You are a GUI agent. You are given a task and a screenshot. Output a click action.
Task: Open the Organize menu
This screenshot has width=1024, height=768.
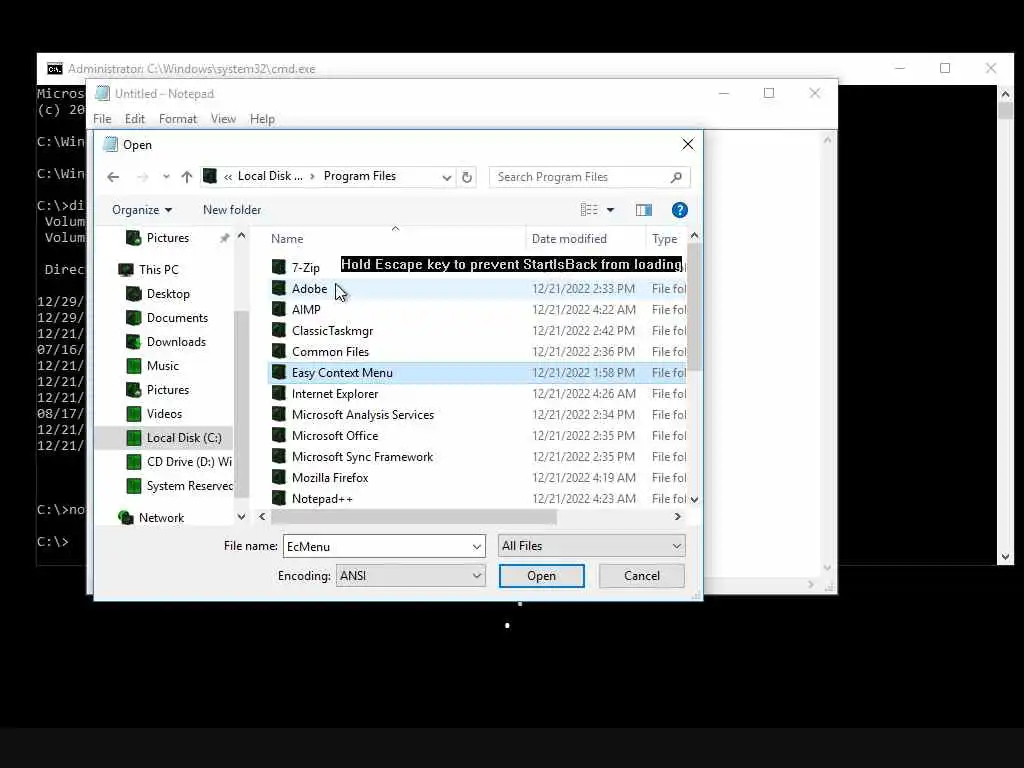click(142, 210)
